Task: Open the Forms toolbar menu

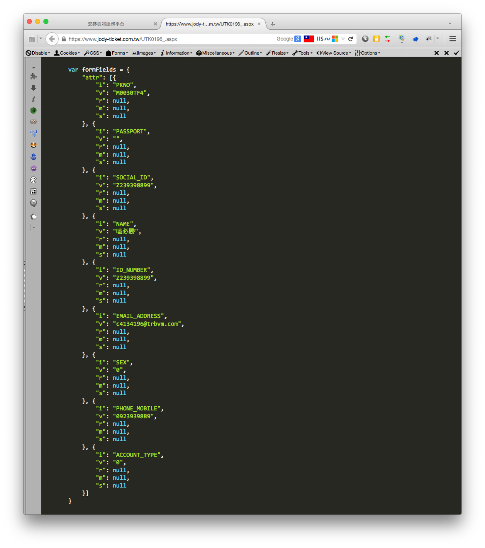Action: (x=117, y=53)
